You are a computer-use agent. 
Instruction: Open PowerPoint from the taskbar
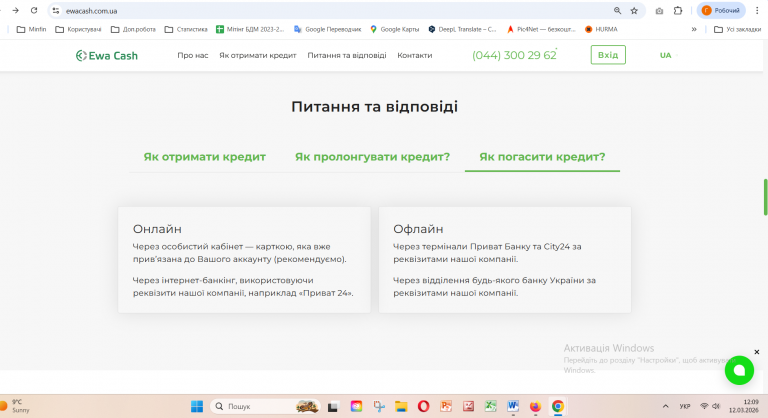coord(446,406)
